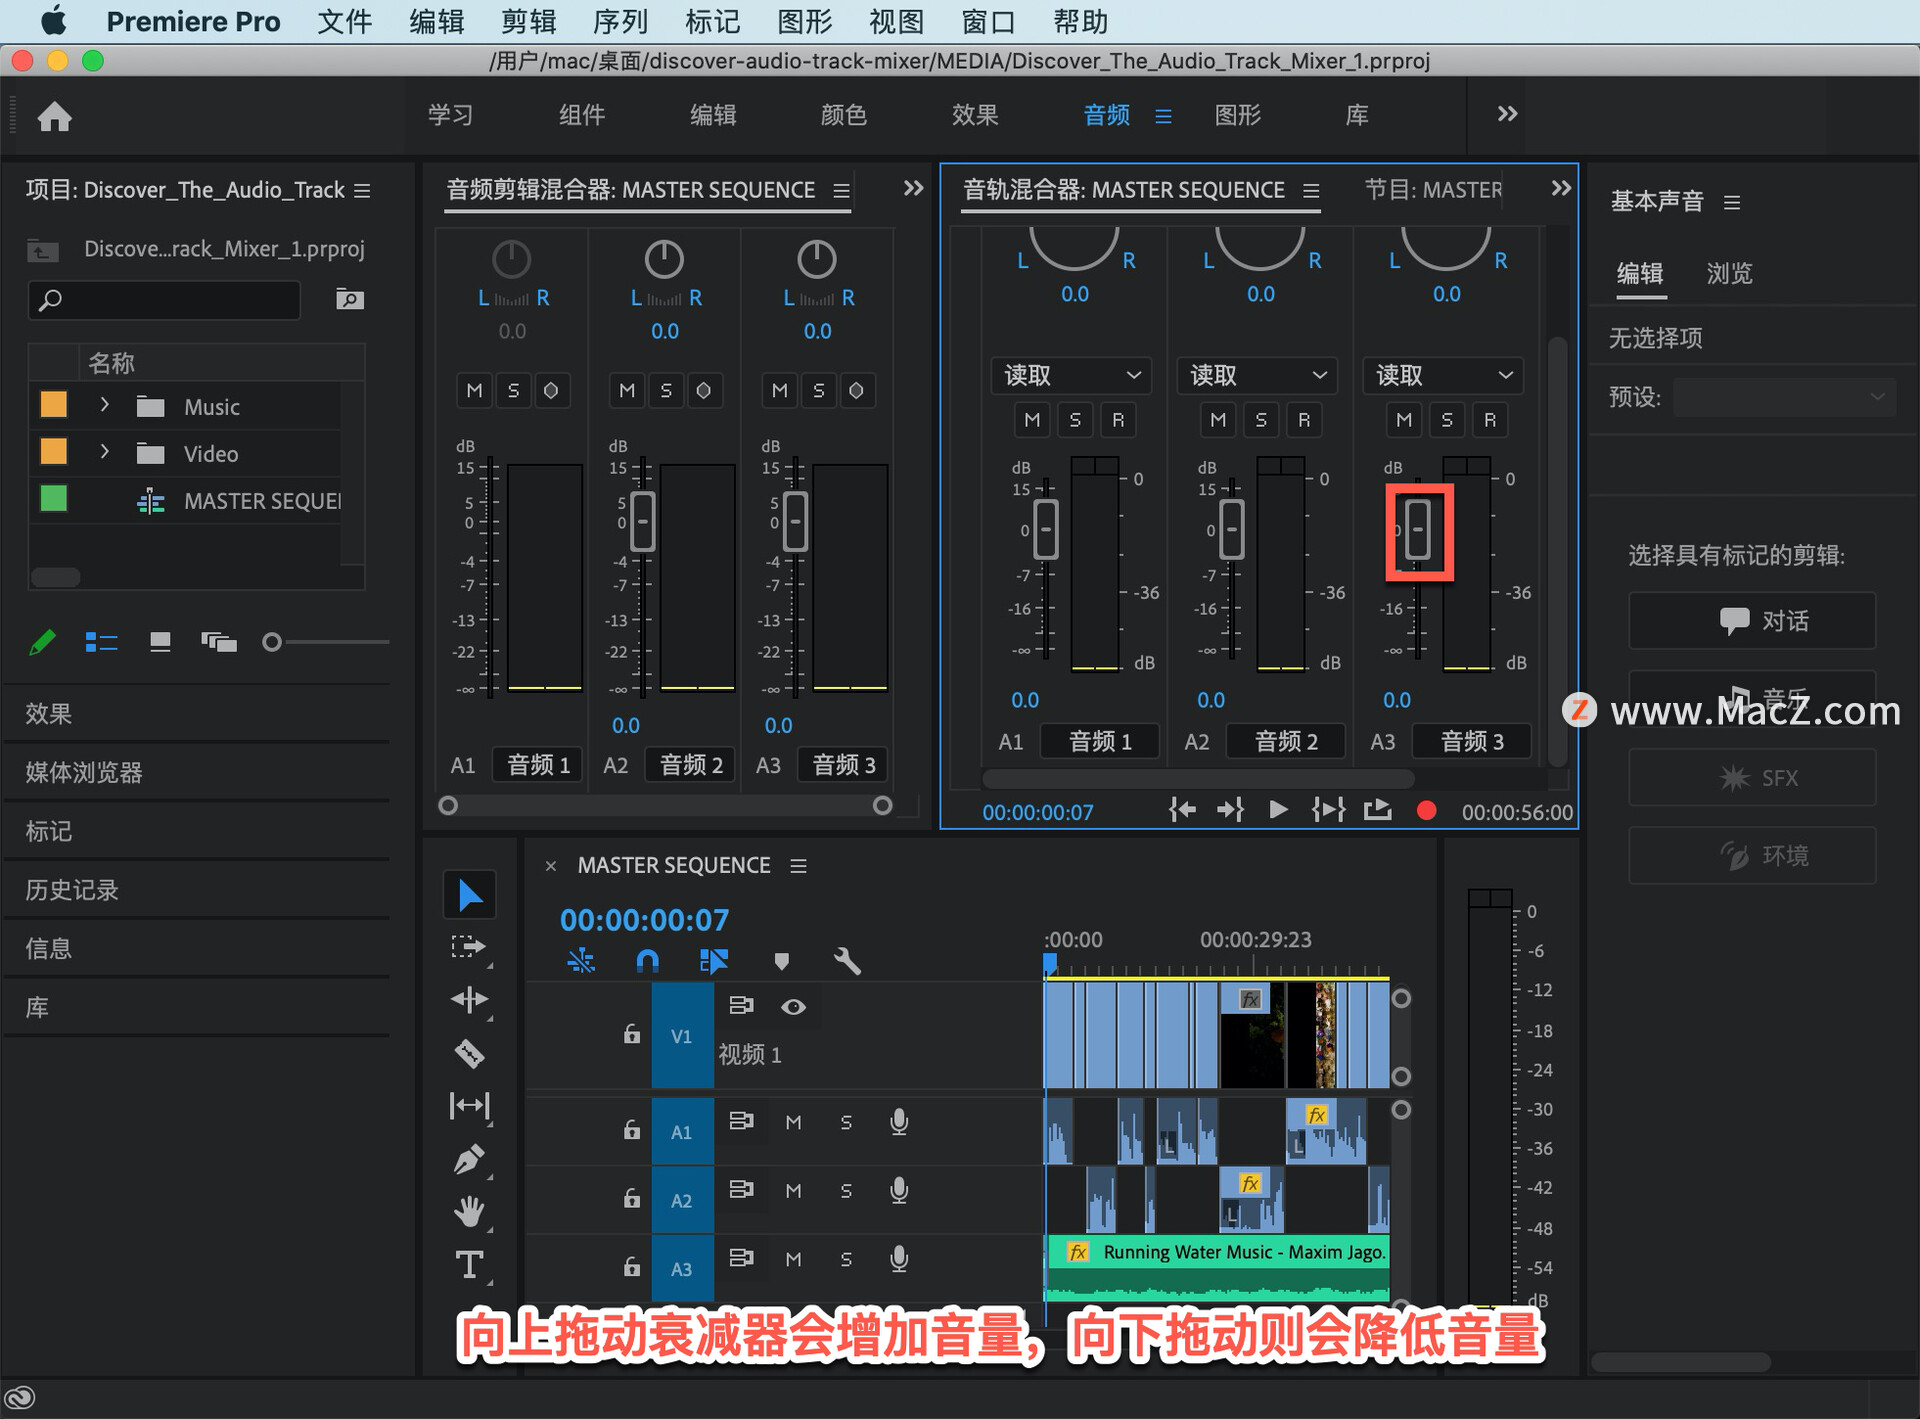Mute track A1 in the timeline header
This screenshot has height=1419, width=1920.
pos(793,1122)
